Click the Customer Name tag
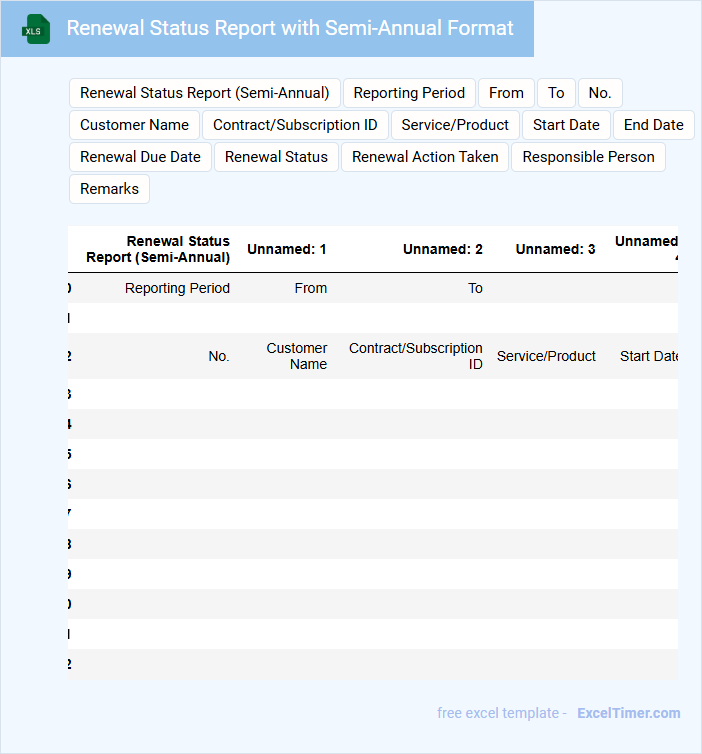 [134, 125]
